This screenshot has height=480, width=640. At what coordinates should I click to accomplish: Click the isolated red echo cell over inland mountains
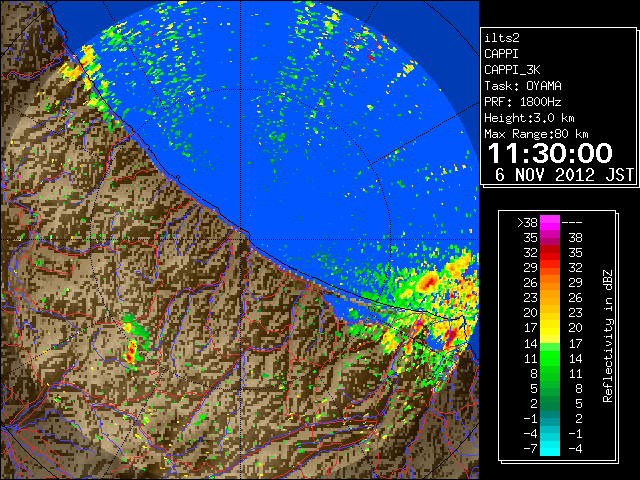[x=131, y=352]
